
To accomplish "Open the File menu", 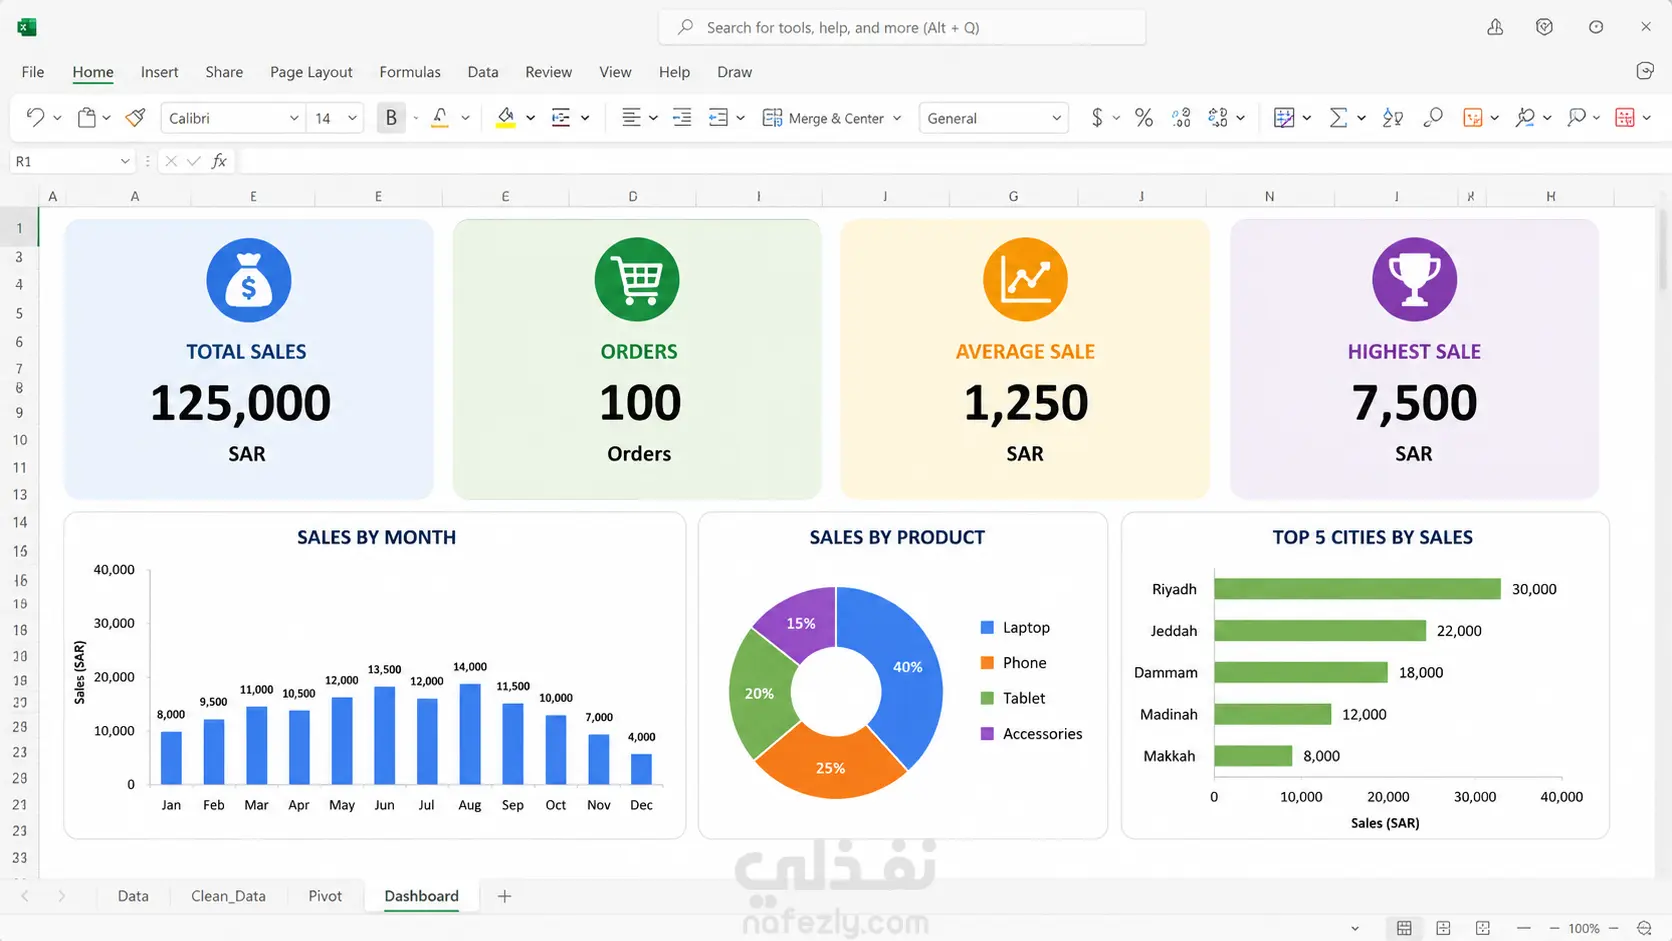I will pos(33,72).
